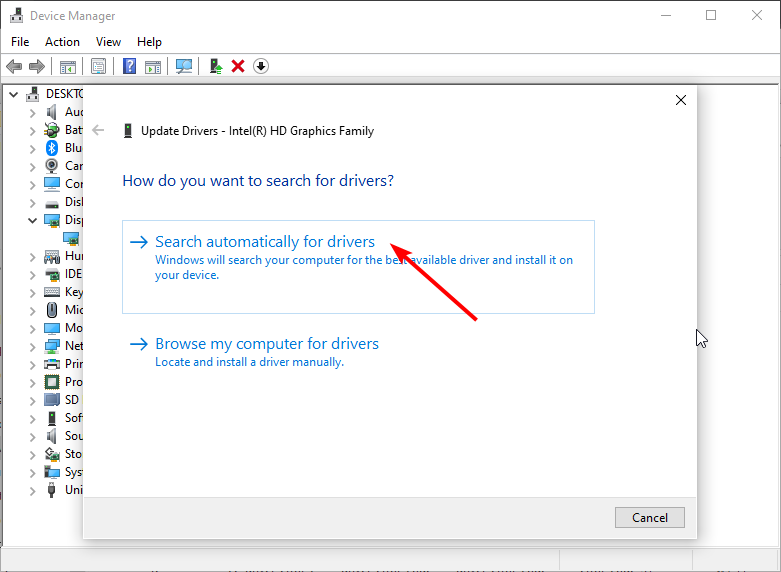Click the Print queues printer icon

point(52,364)
